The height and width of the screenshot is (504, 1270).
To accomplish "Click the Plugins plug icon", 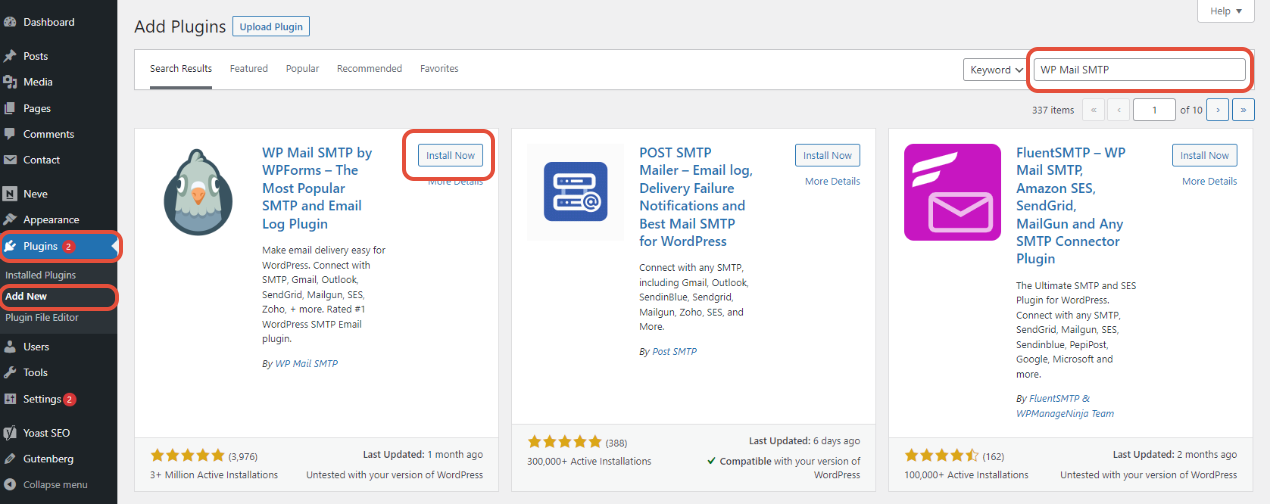I will 10,246.
